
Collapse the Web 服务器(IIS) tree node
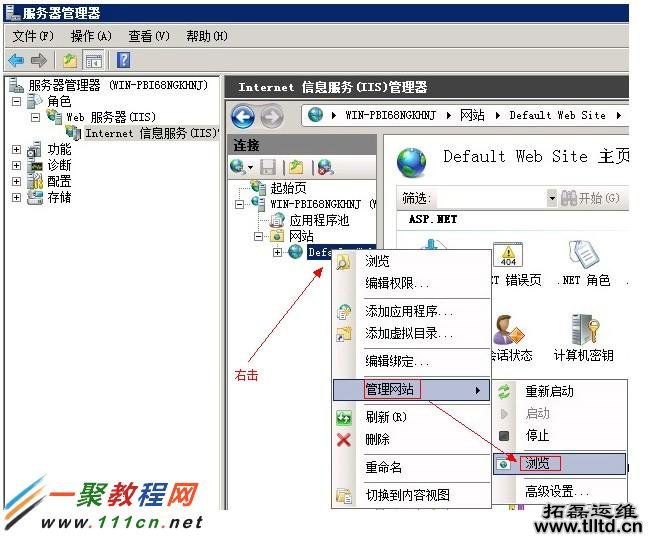[36, 117]
